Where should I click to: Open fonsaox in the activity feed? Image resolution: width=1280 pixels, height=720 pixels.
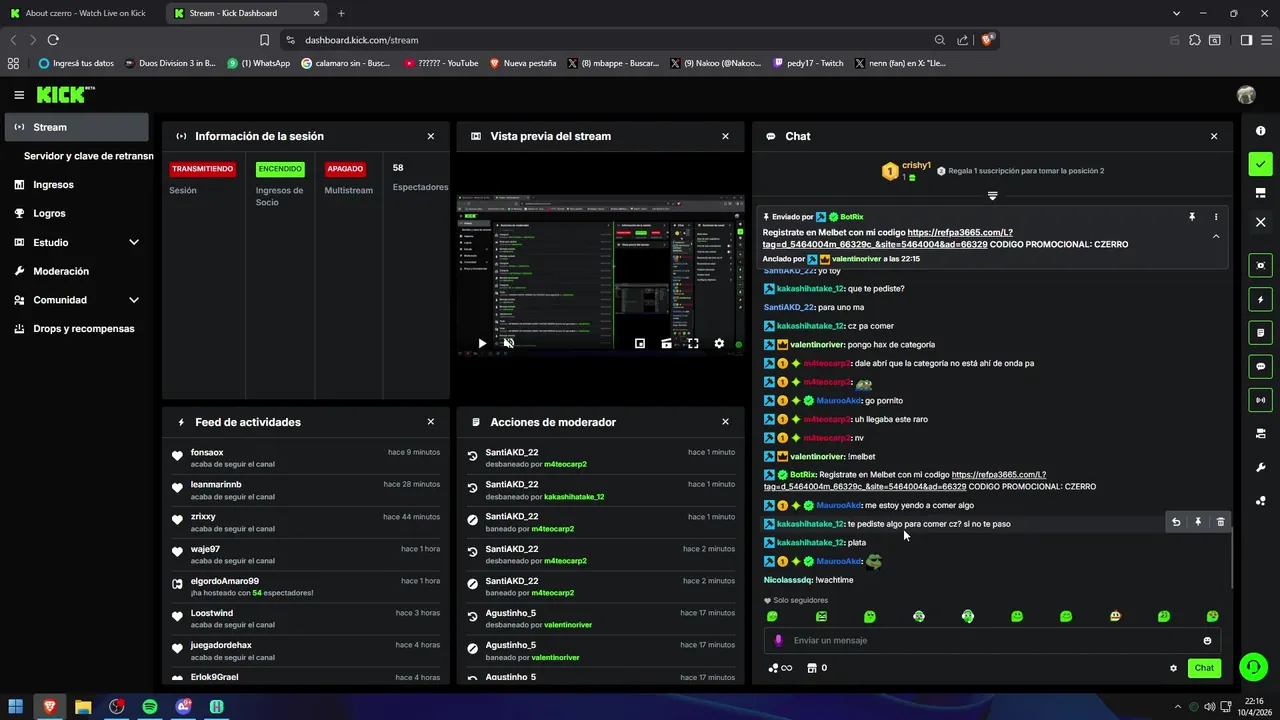click(207, 453)
